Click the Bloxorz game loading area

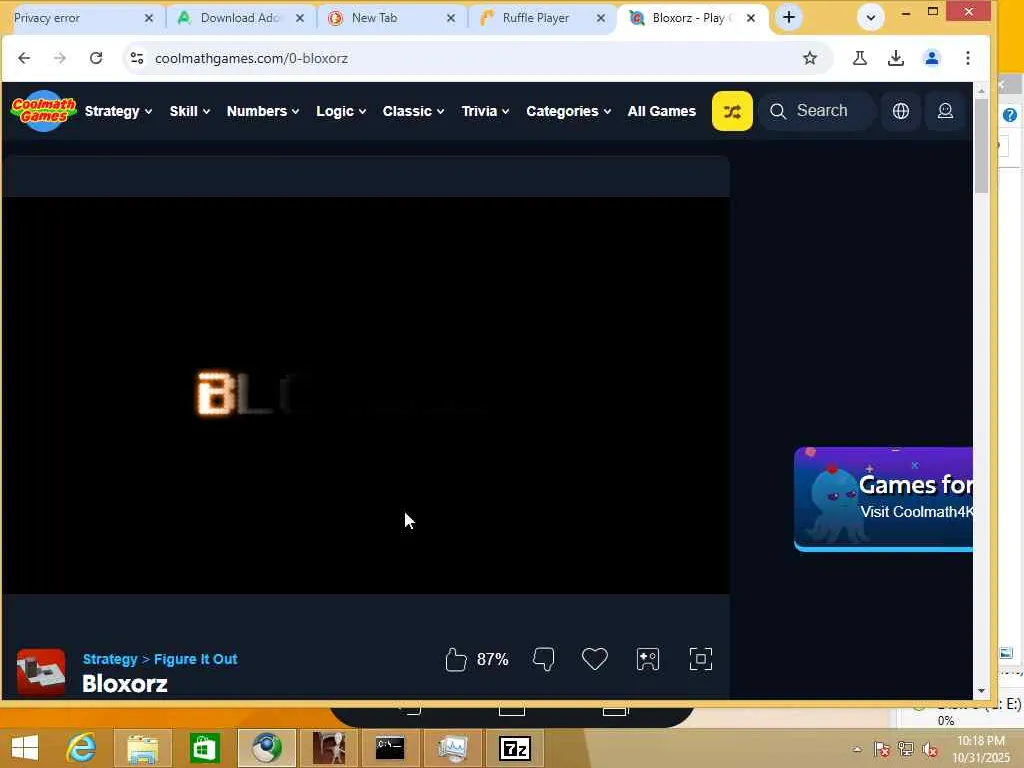(x=365, y=395)
